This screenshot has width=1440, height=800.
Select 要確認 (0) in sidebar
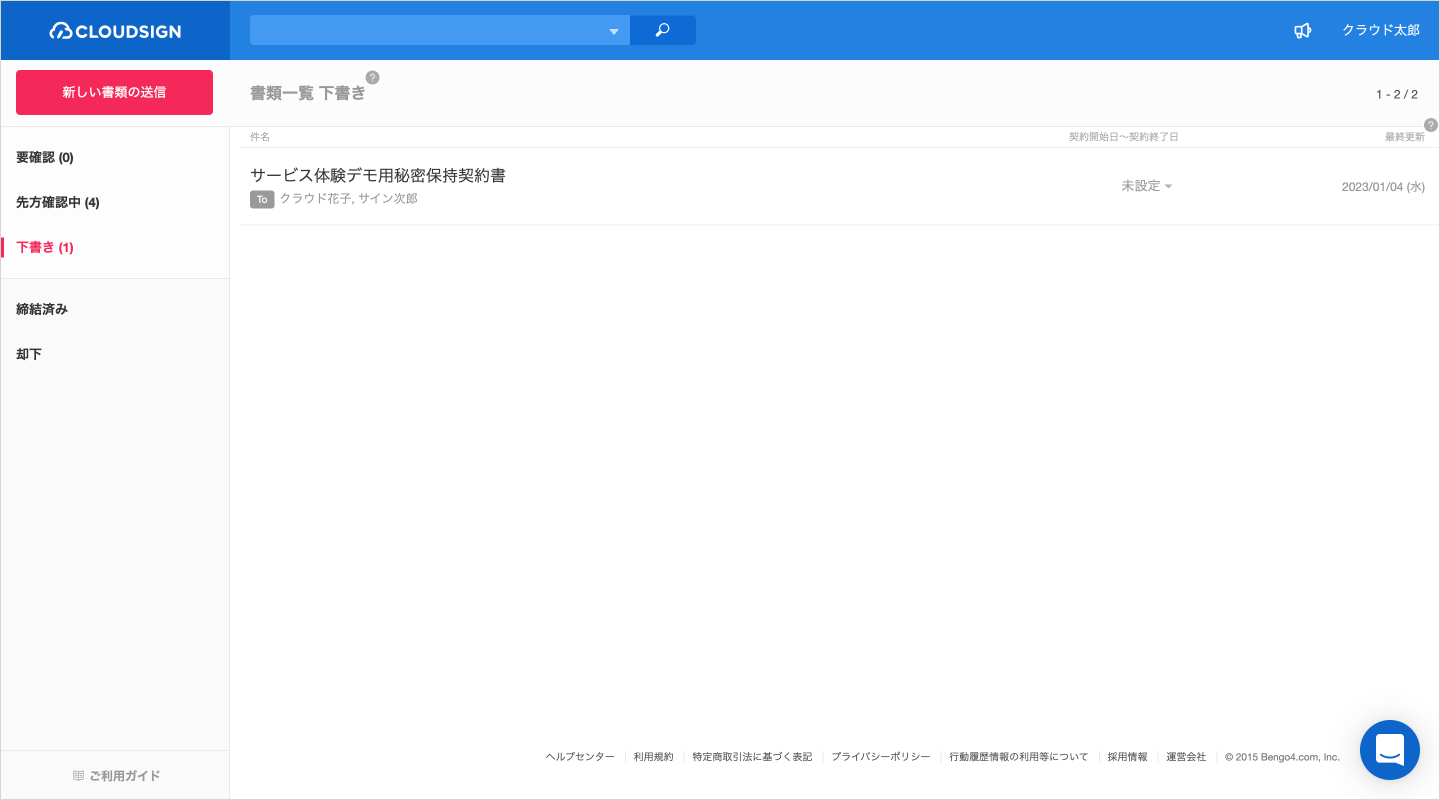click(x=45, y=158)
